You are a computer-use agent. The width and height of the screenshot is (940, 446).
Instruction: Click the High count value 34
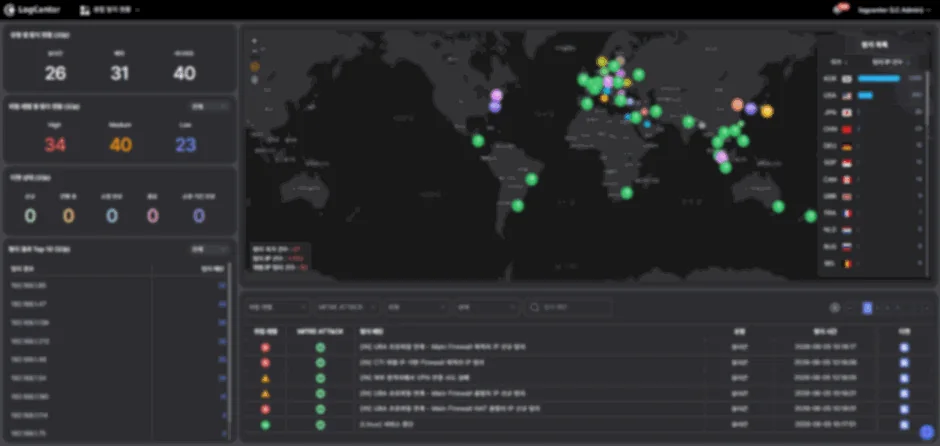55,144
